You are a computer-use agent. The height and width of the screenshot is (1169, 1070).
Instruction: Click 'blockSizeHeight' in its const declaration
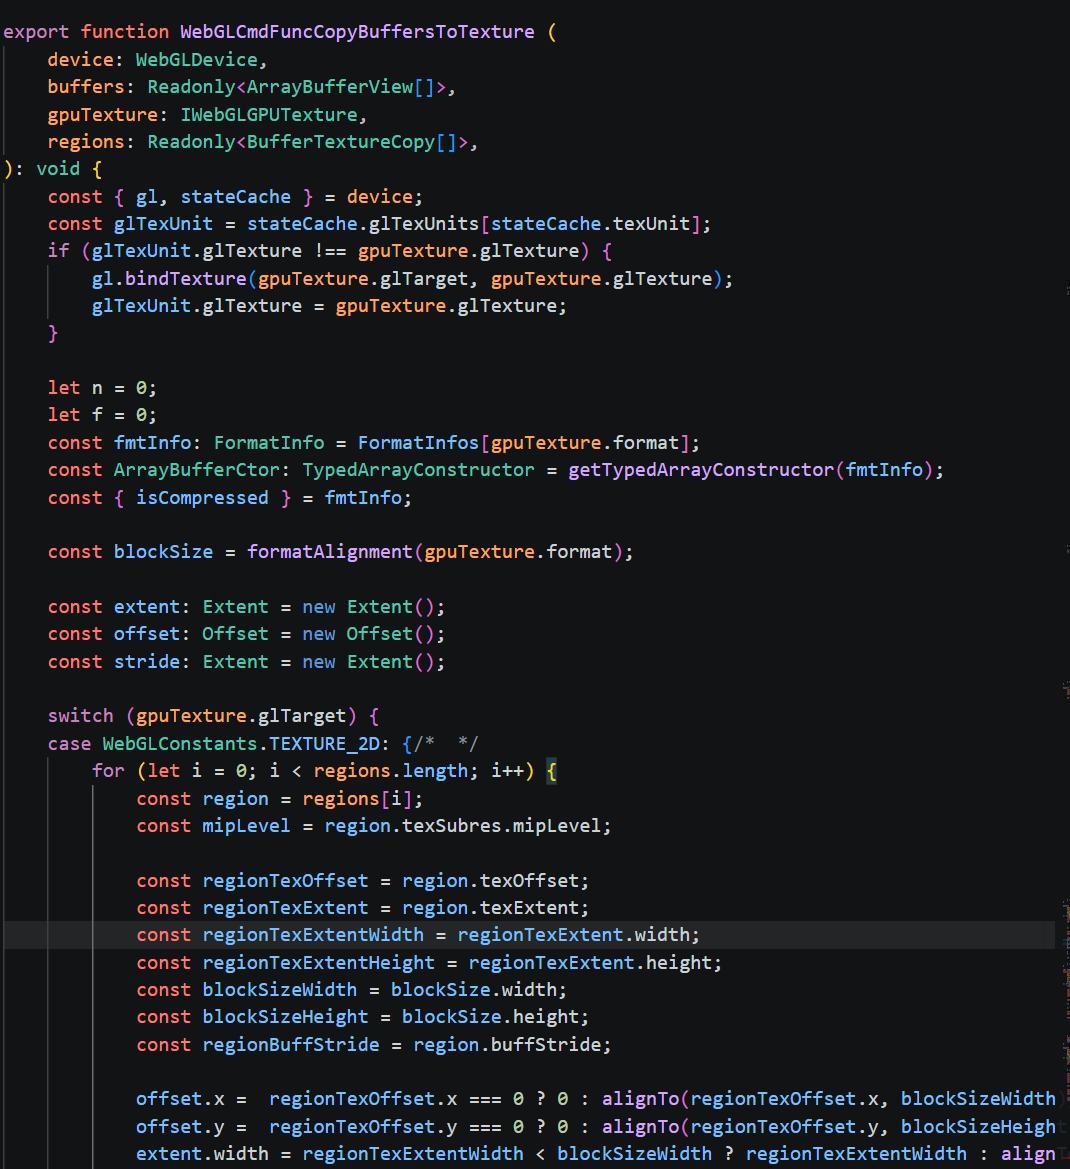285,1017
